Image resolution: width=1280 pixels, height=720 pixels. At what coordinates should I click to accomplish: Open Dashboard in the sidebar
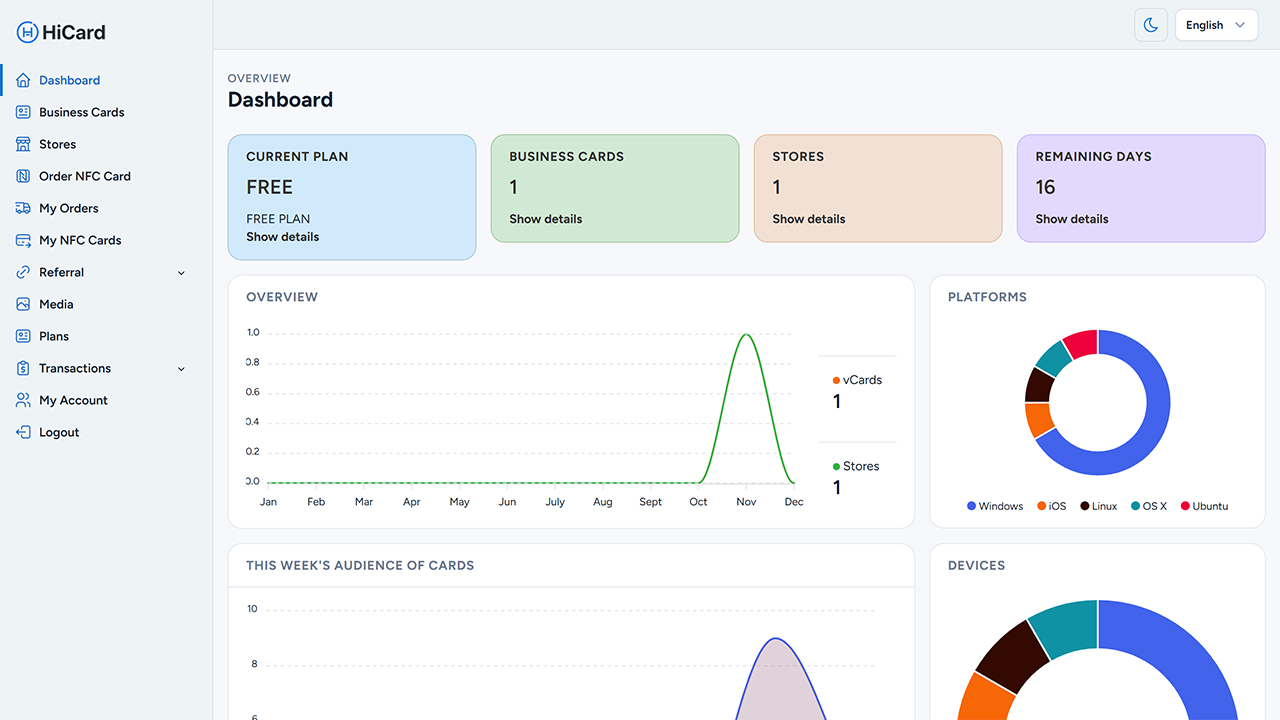pyautogui.click(x=70, y=80)
